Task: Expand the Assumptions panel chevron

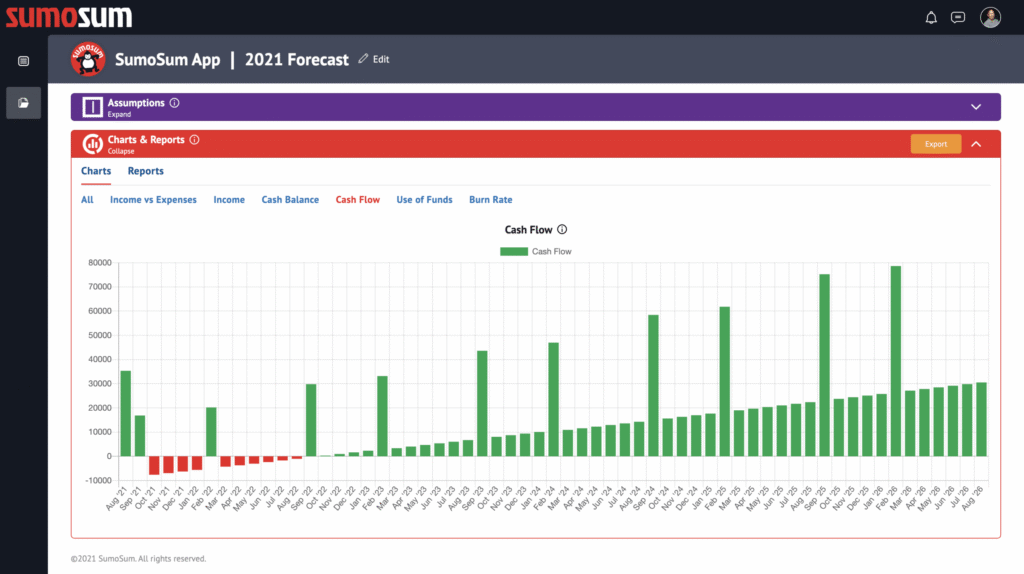Action: (977, 107)
